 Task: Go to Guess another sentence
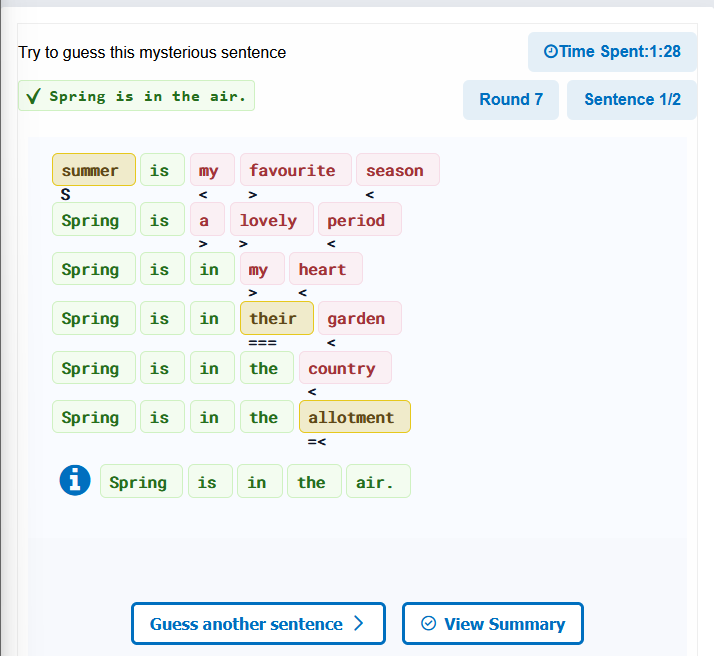pyautogui.click(x=258, y=623)
